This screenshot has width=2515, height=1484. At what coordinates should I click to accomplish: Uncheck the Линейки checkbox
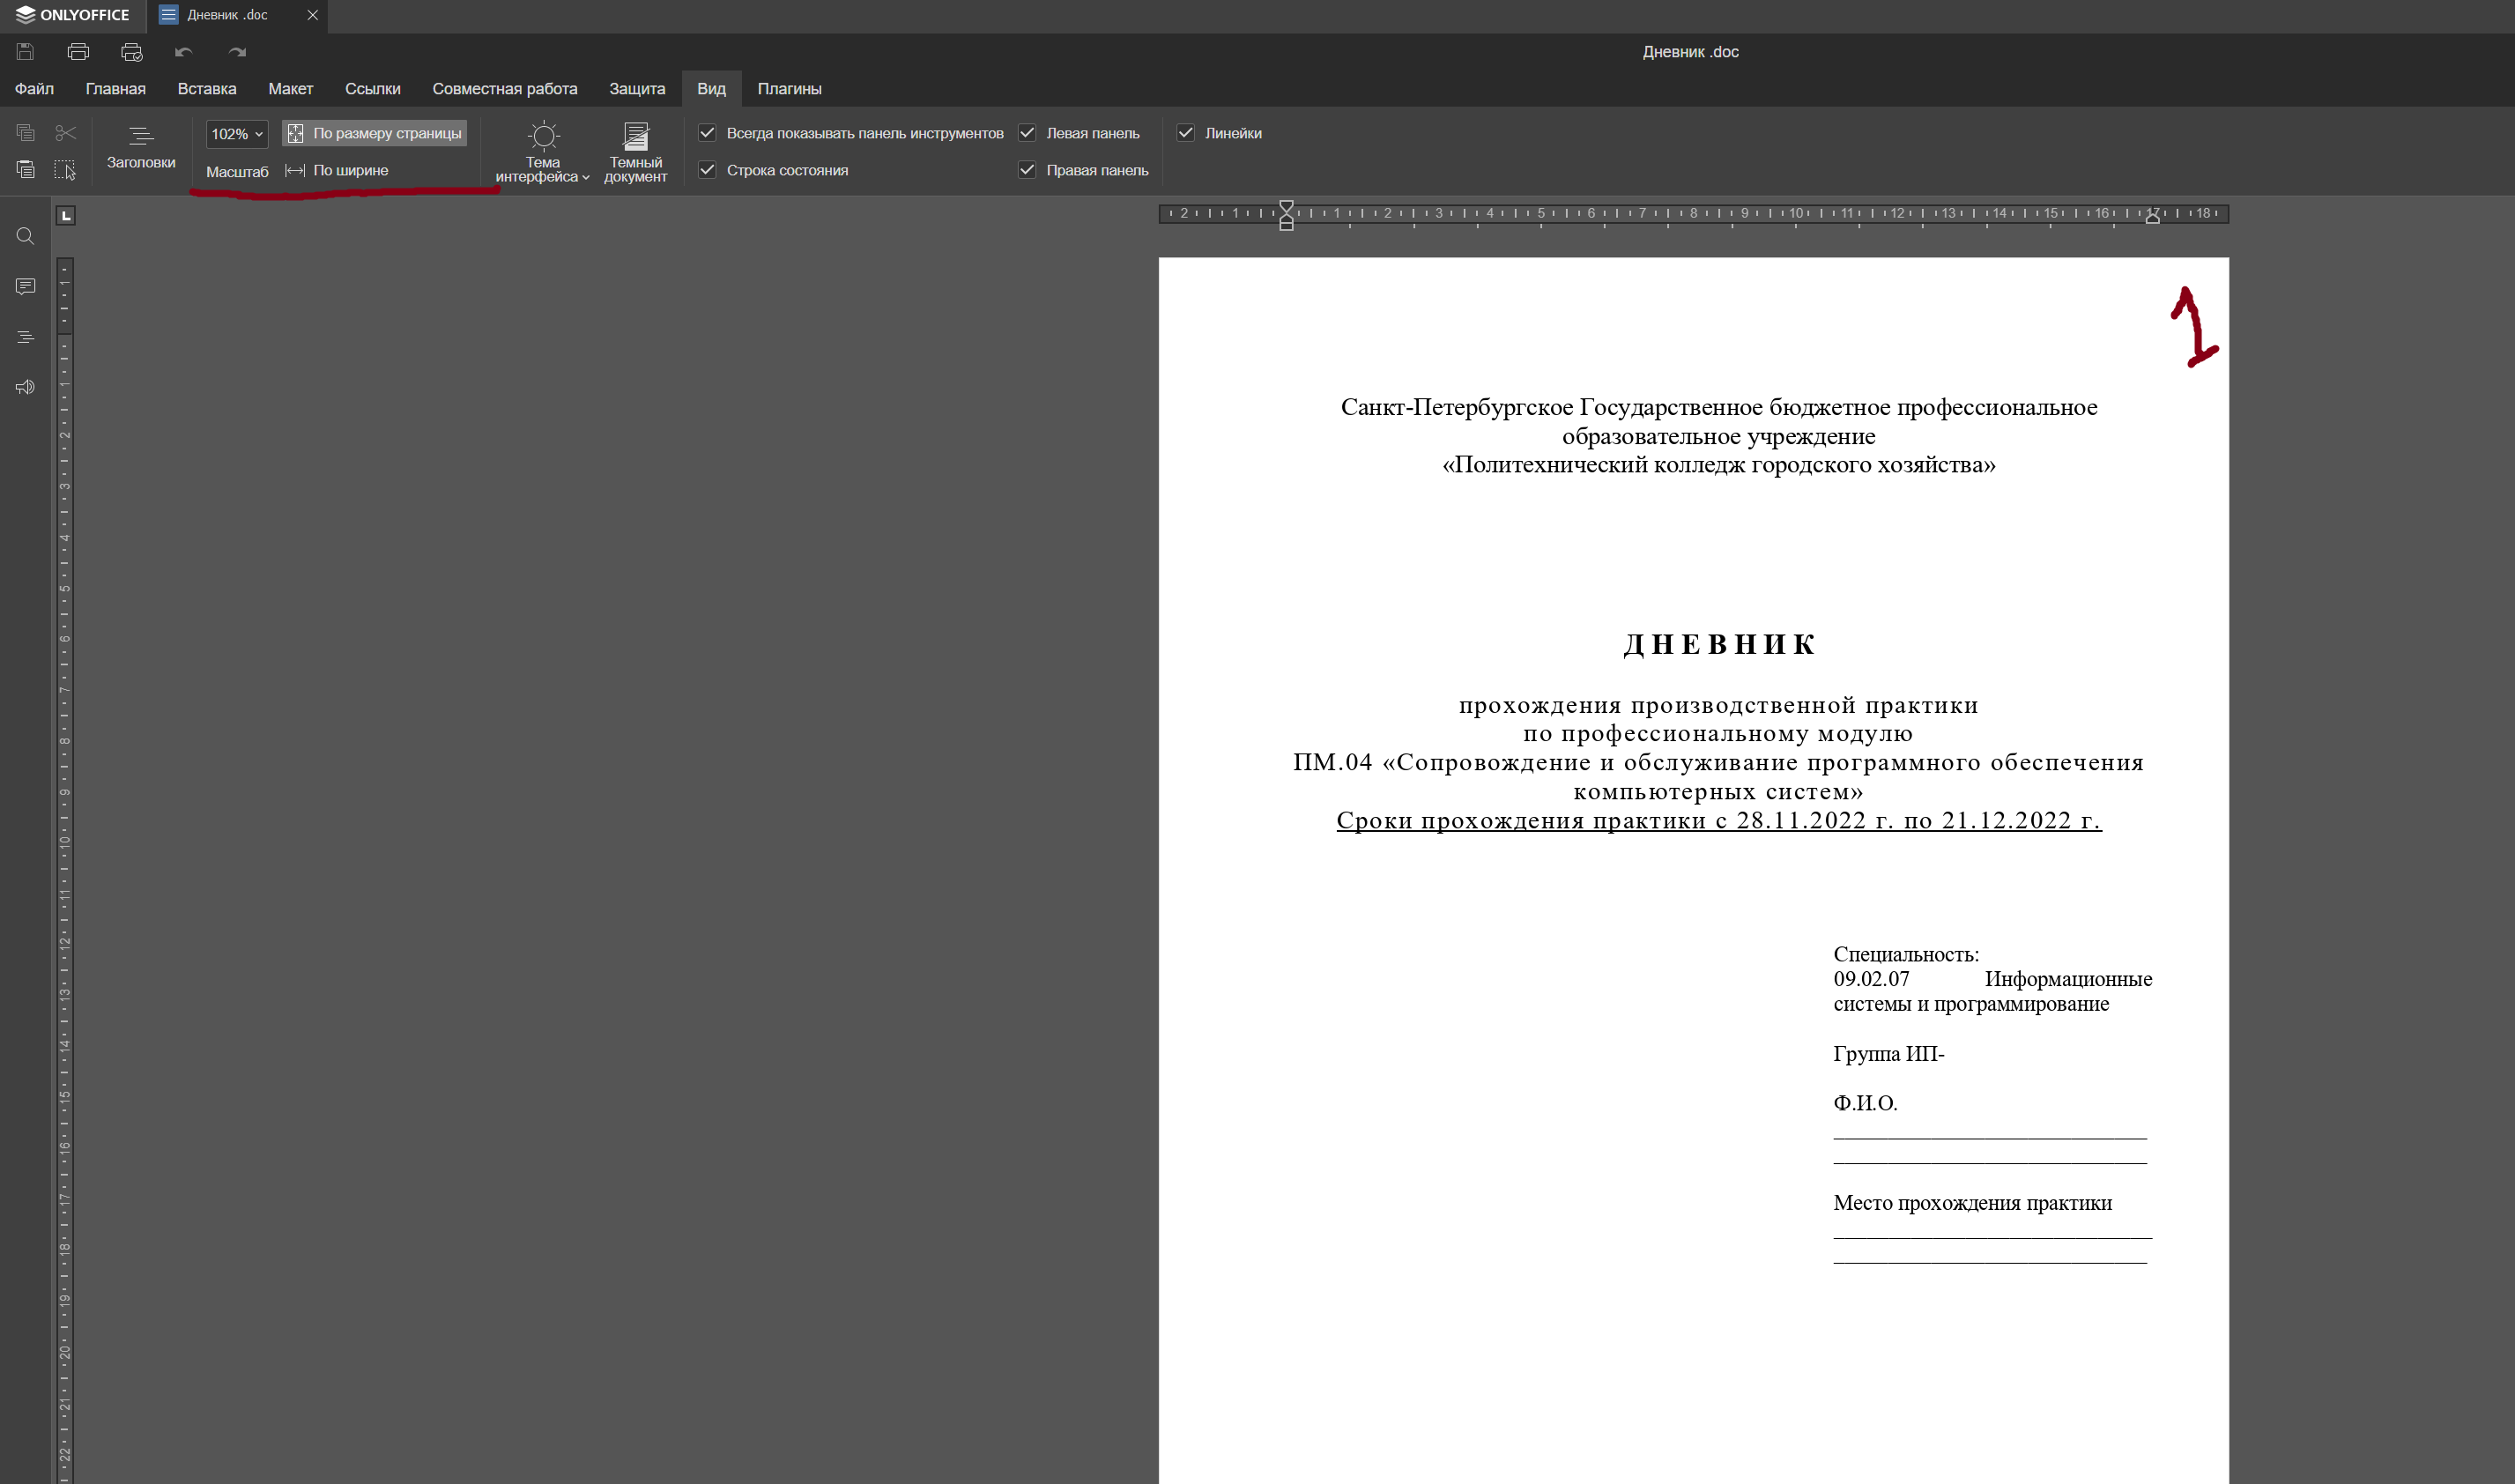click(x=1186, y=132)
